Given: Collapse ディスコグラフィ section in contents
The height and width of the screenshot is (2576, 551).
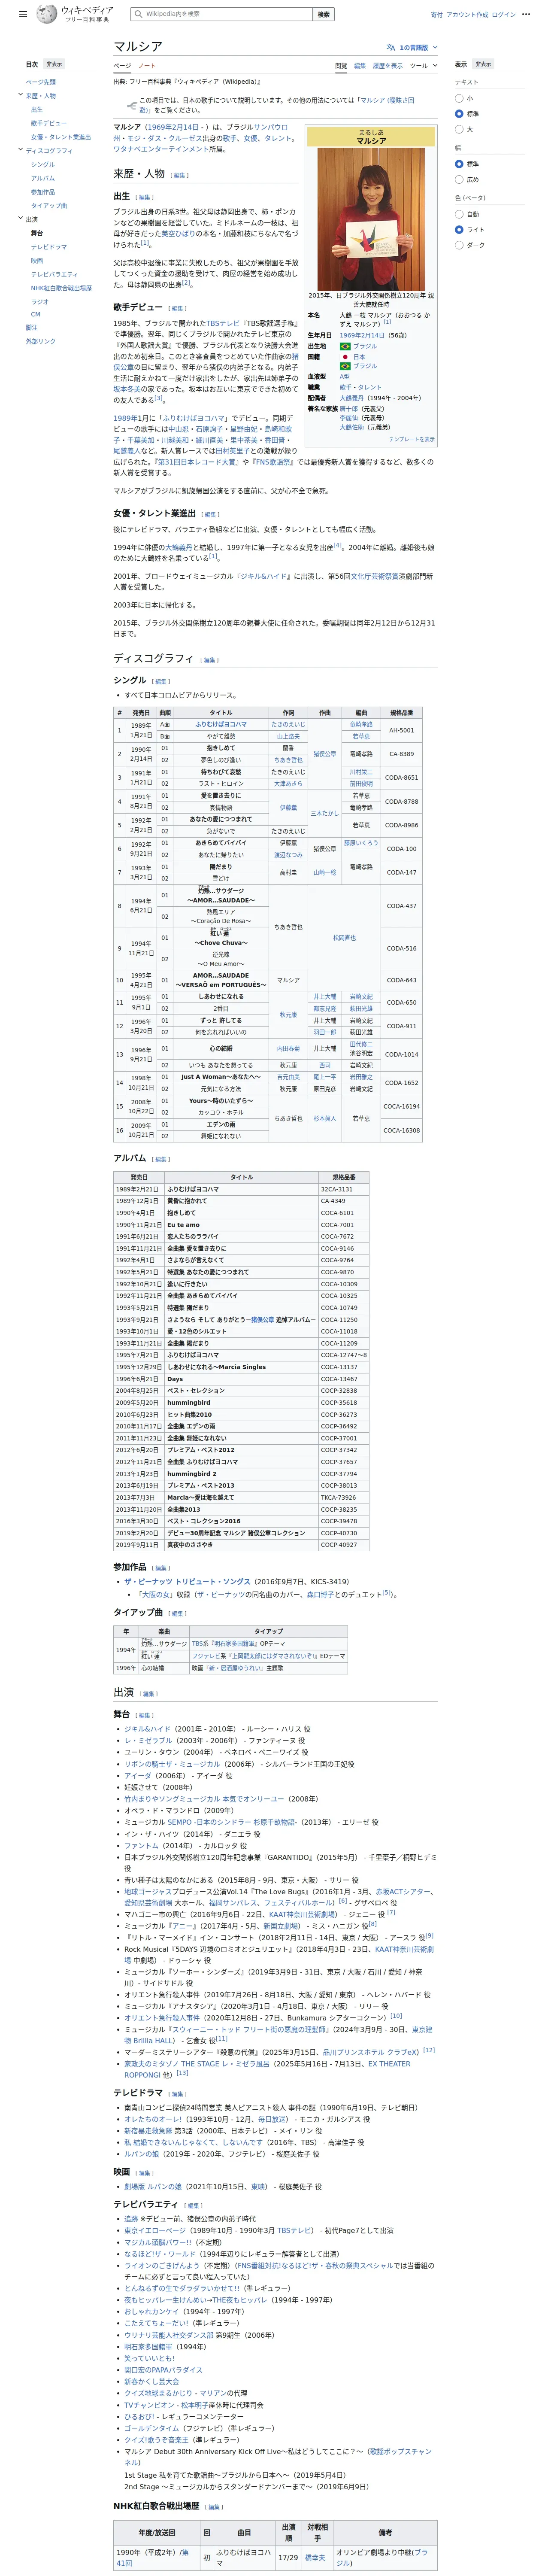Looking at the screenshot, I should 20,150.
